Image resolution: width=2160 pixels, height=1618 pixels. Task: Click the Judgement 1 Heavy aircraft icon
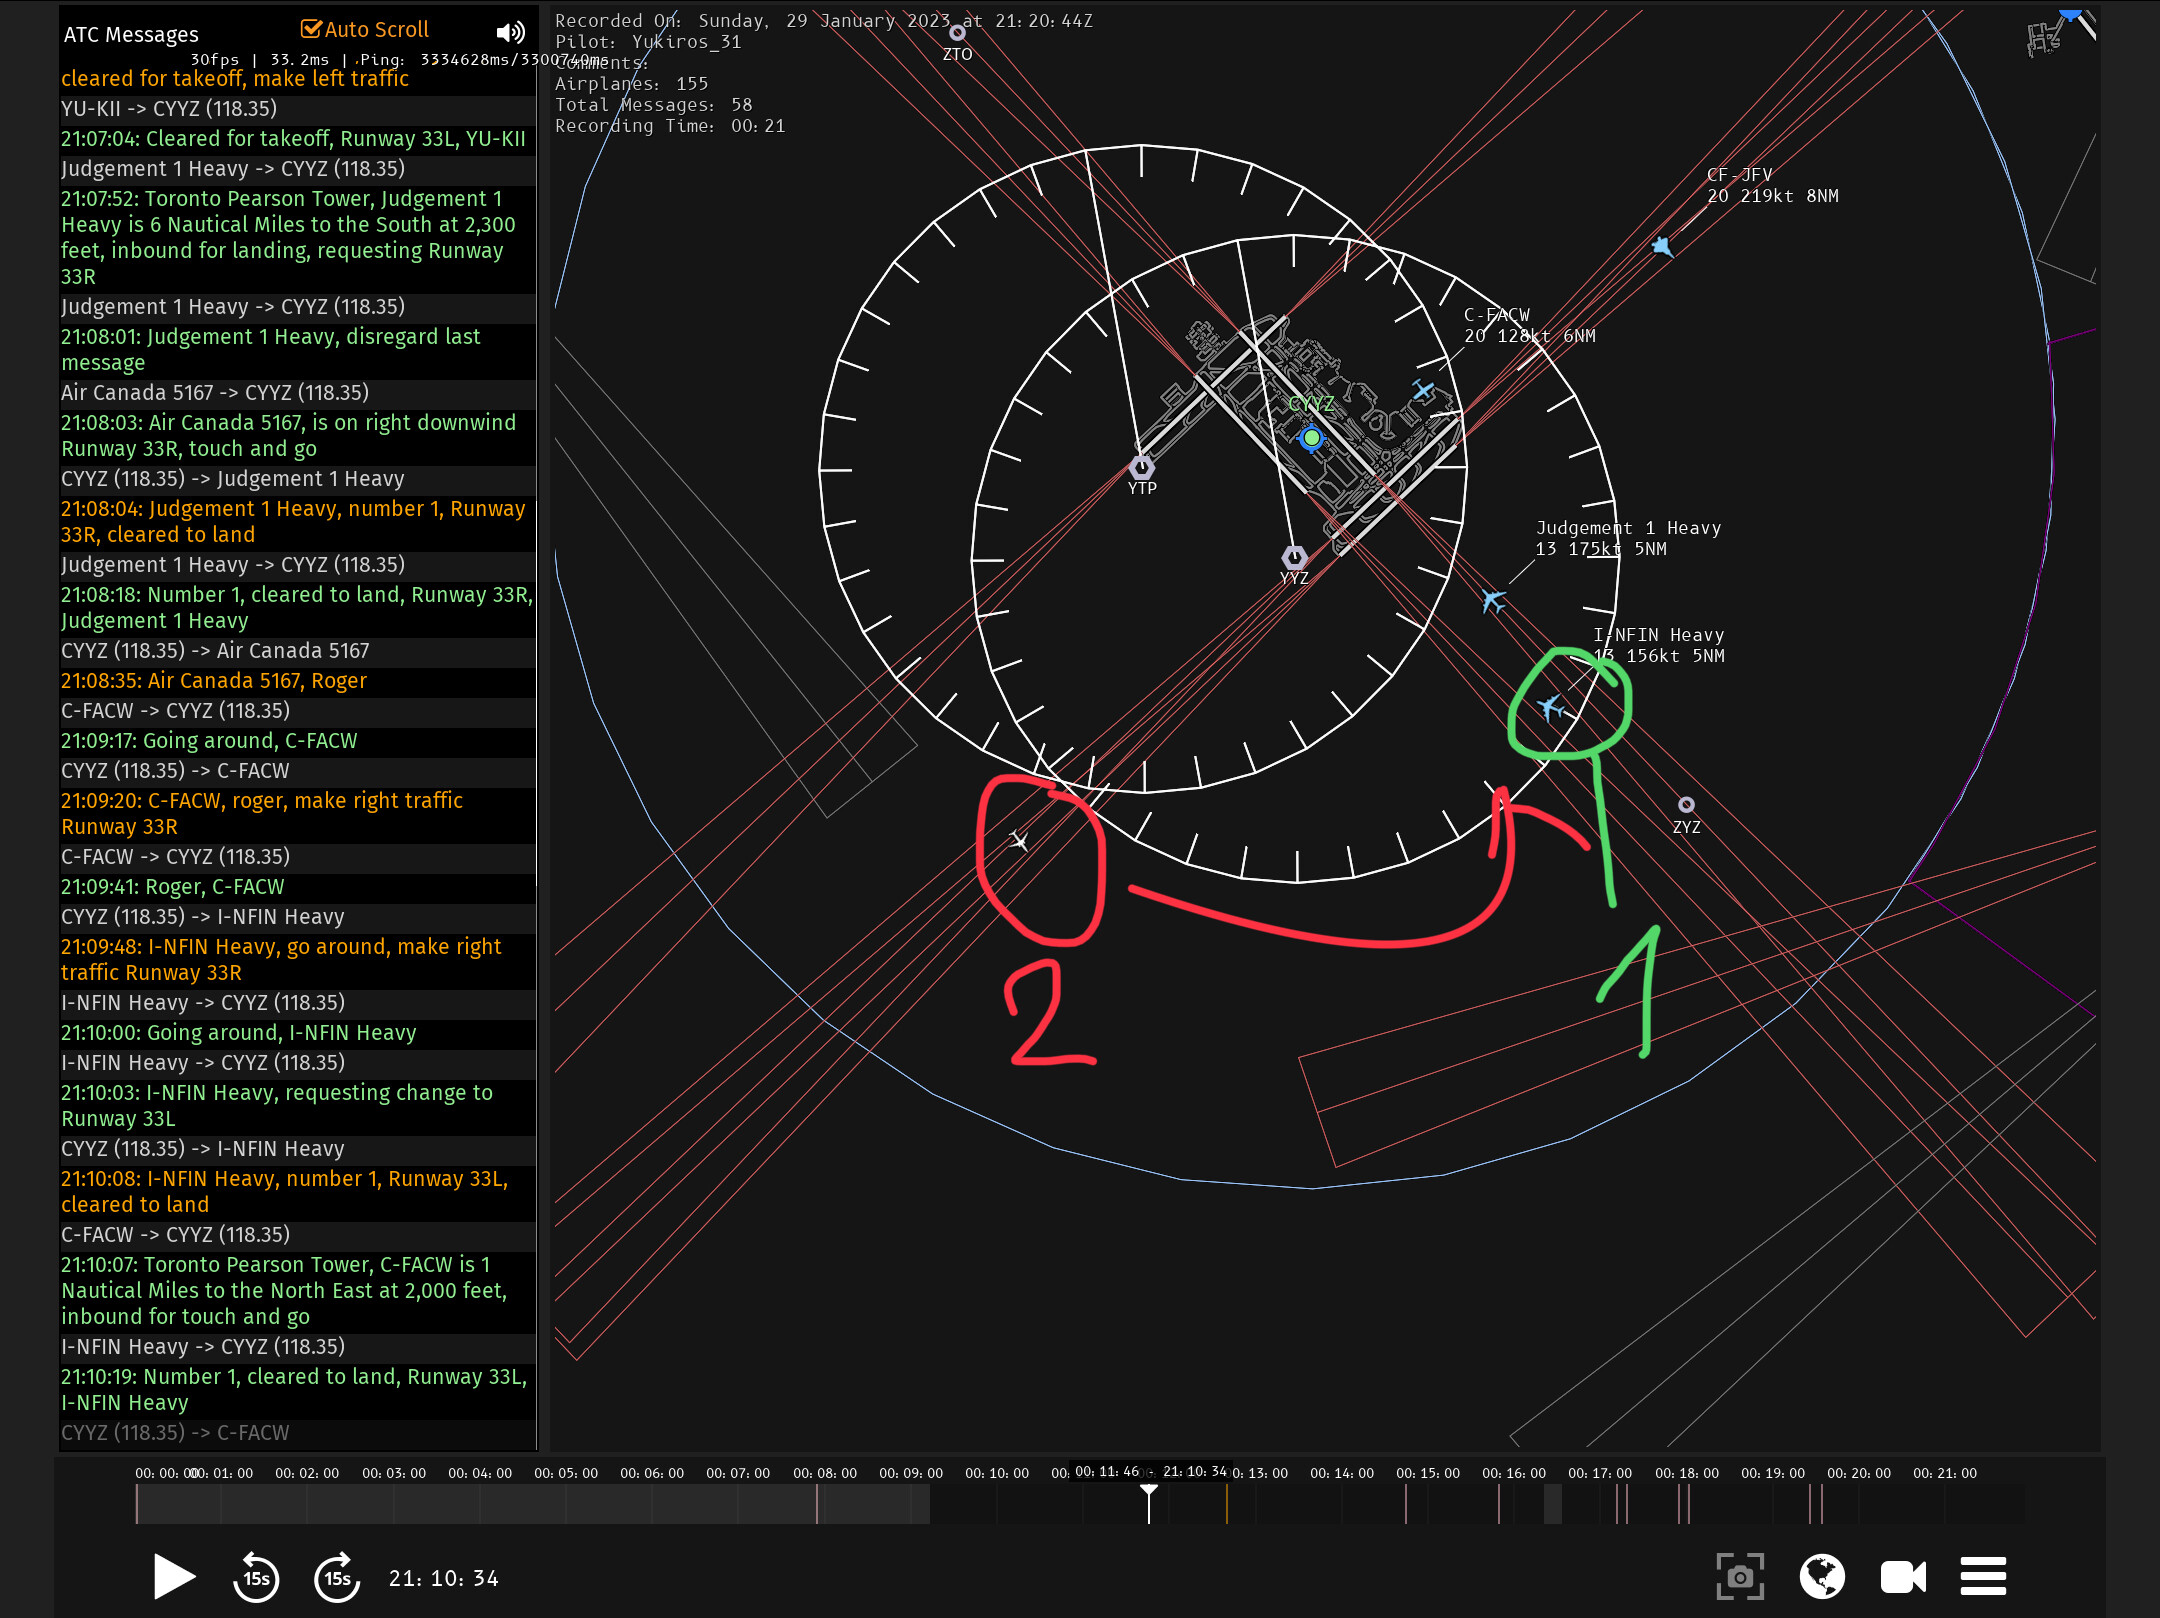1493,600
